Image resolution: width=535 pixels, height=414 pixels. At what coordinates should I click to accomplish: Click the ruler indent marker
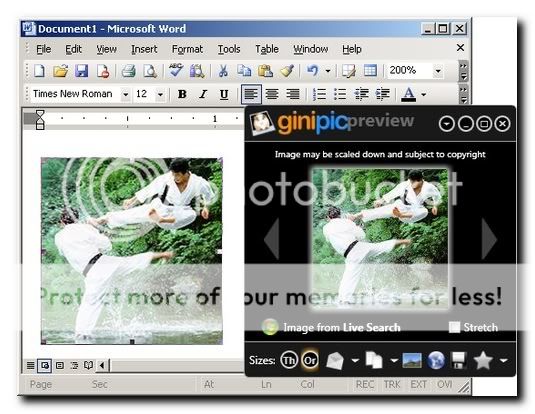[x=40, y=119]
